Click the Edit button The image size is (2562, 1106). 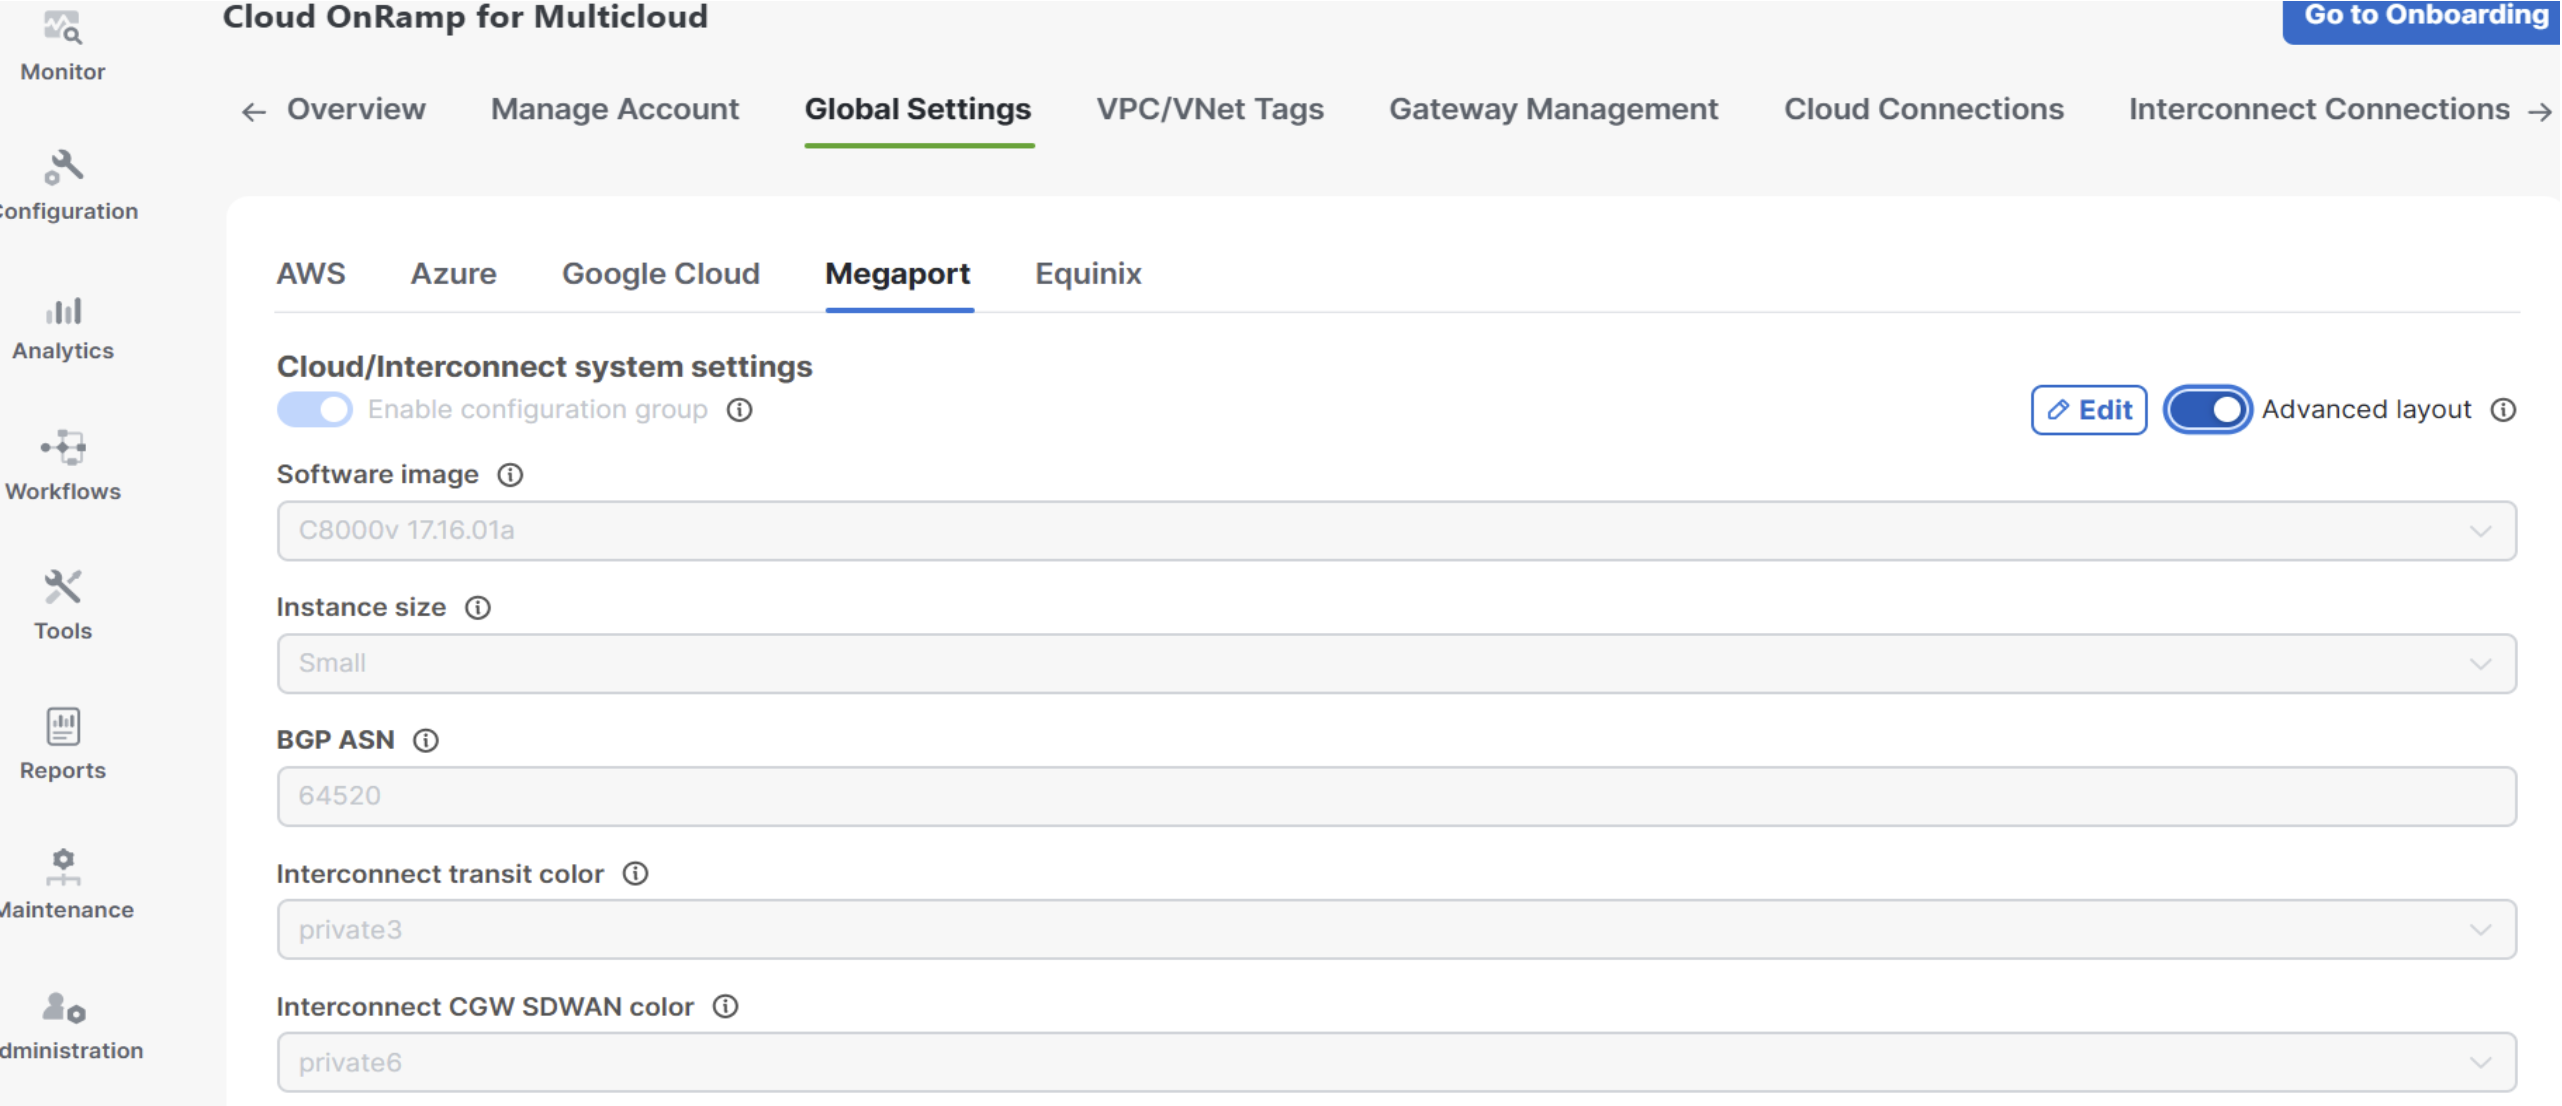2089,410
